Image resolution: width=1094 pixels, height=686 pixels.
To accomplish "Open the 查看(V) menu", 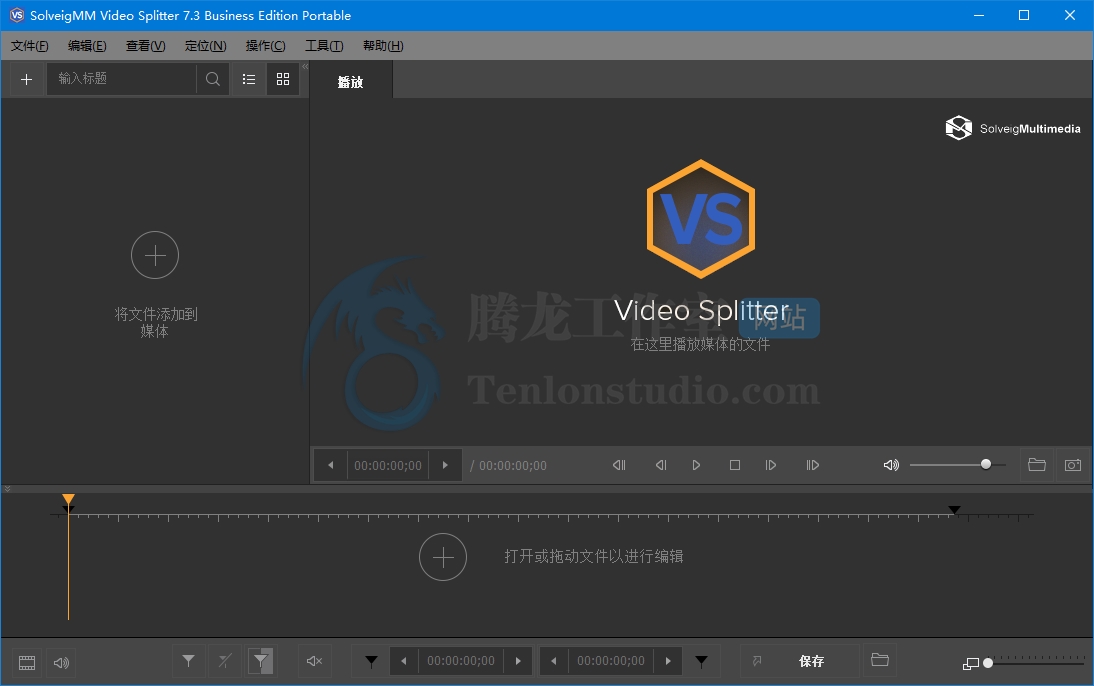I will tap(145, 46).
